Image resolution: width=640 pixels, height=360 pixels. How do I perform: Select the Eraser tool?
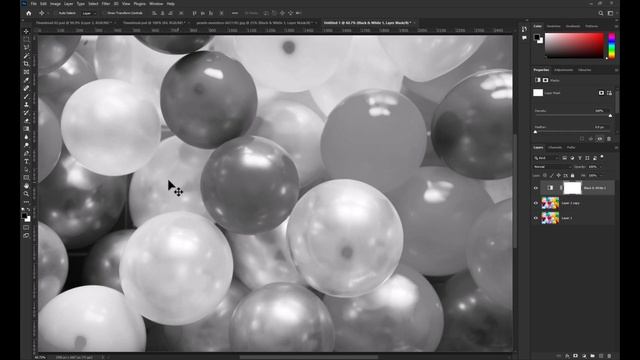27,121
